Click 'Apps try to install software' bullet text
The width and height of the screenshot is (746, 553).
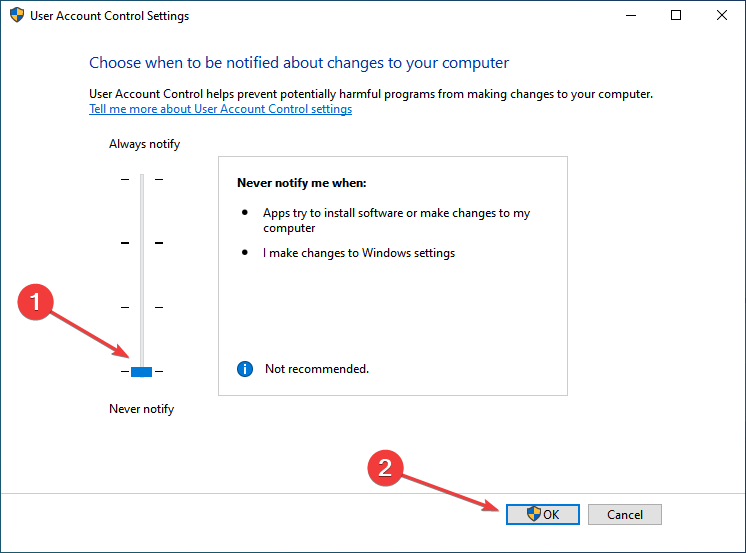[396, 220]
